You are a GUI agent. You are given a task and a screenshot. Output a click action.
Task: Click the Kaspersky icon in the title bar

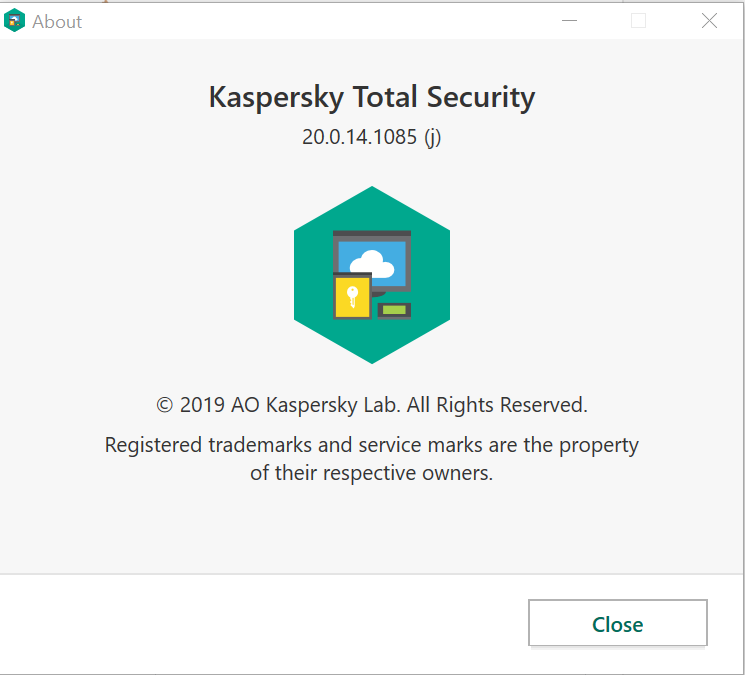pos(14,21)
